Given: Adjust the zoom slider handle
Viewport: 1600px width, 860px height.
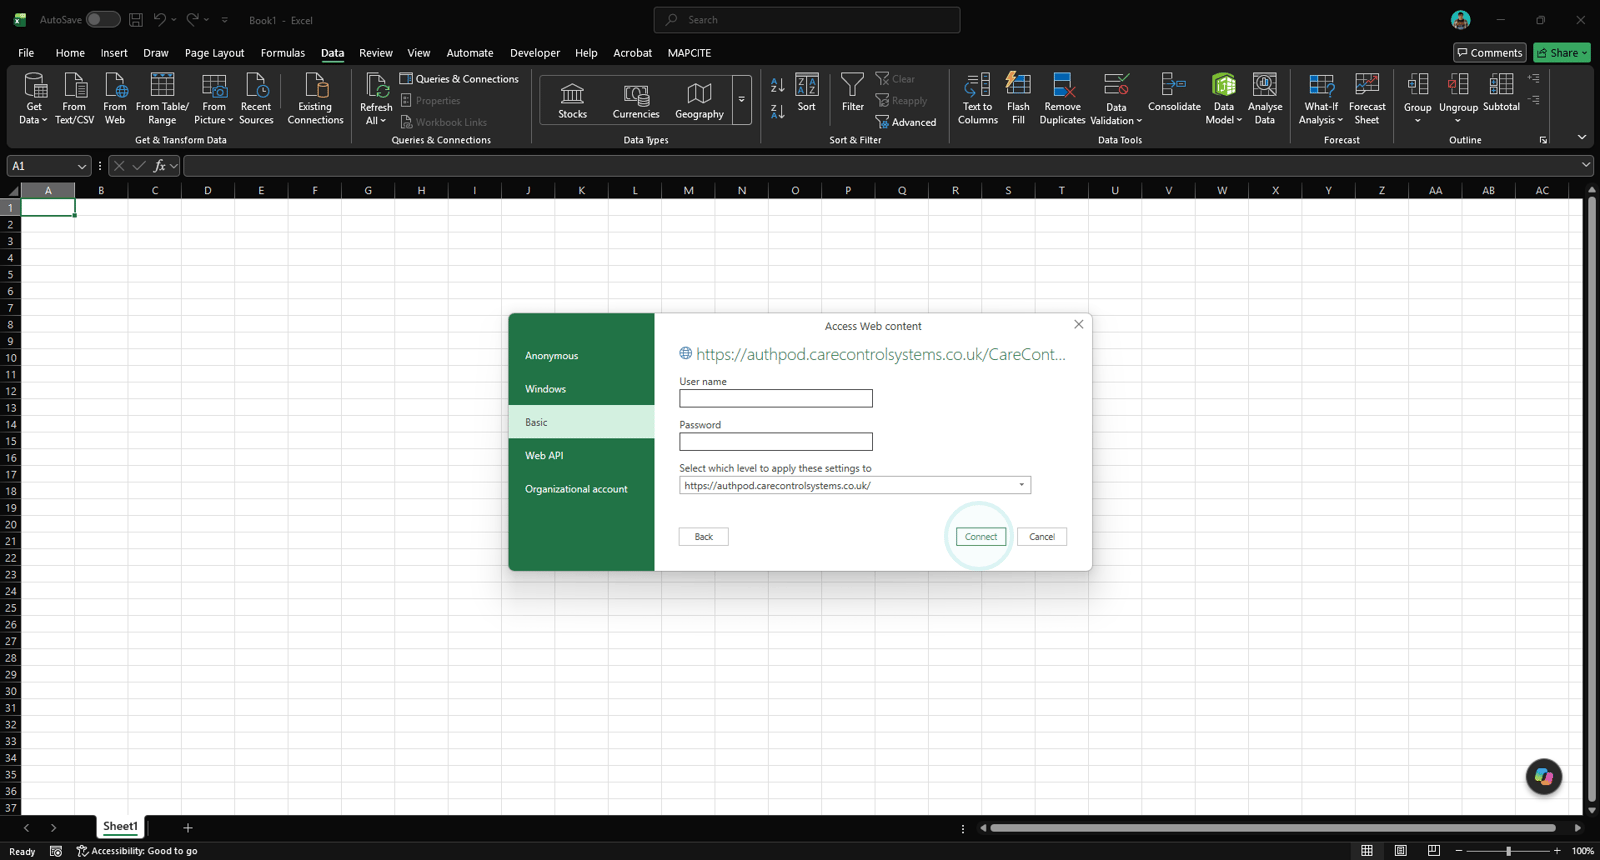Looking at the screenshot, I should 1508,851.
